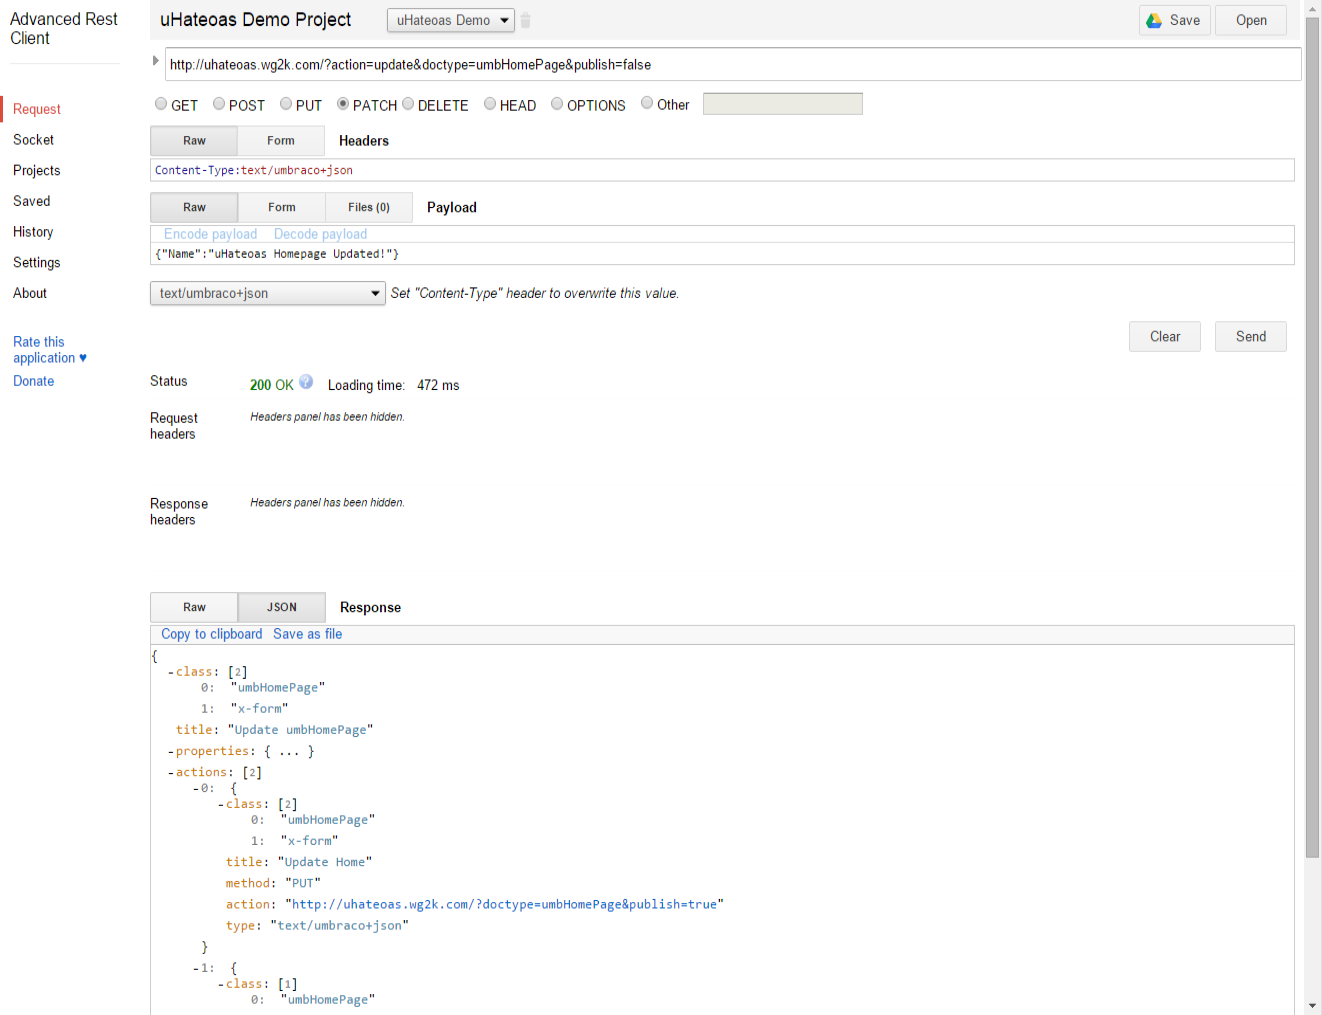
Task: Collapse action item 1 node
Action: [x=196, y=969]
